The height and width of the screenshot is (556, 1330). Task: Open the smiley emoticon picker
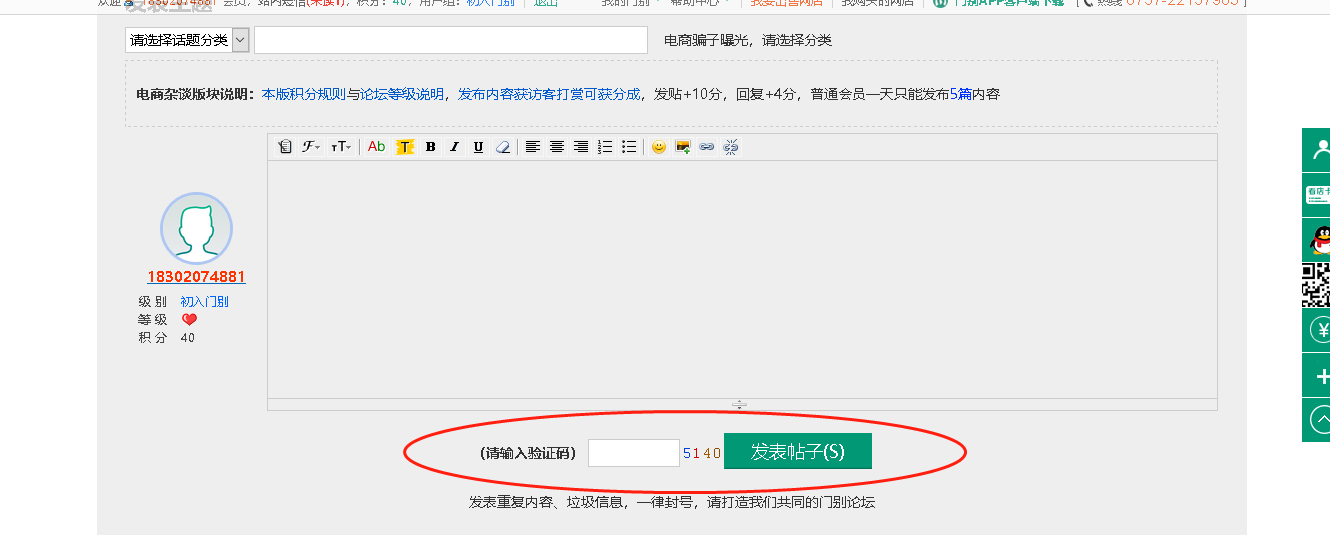click(659, 147)
